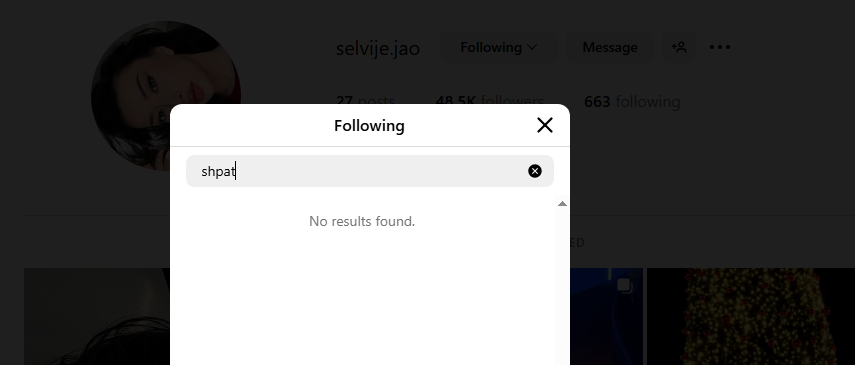
Task: Click the scroll-up arrow in the list
Action: coord(562,204)
